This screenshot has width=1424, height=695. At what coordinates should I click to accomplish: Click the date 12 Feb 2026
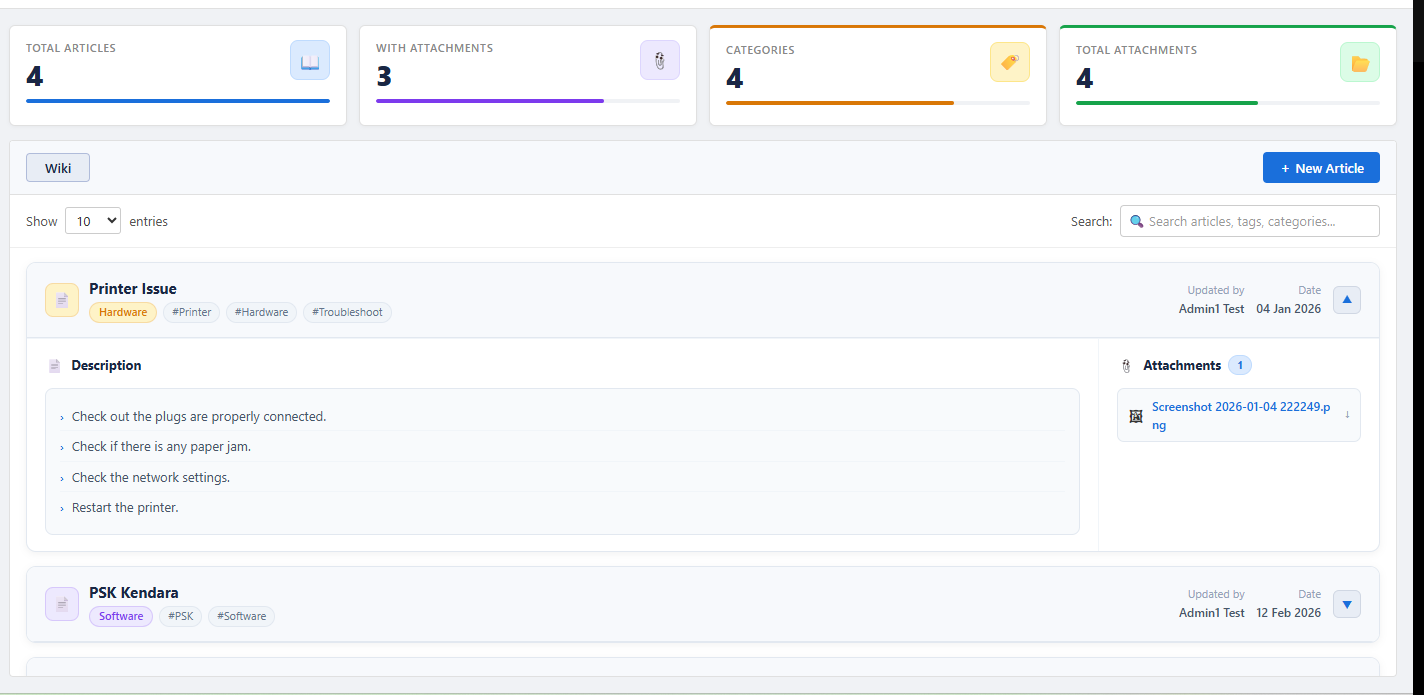pos(1288,613)
